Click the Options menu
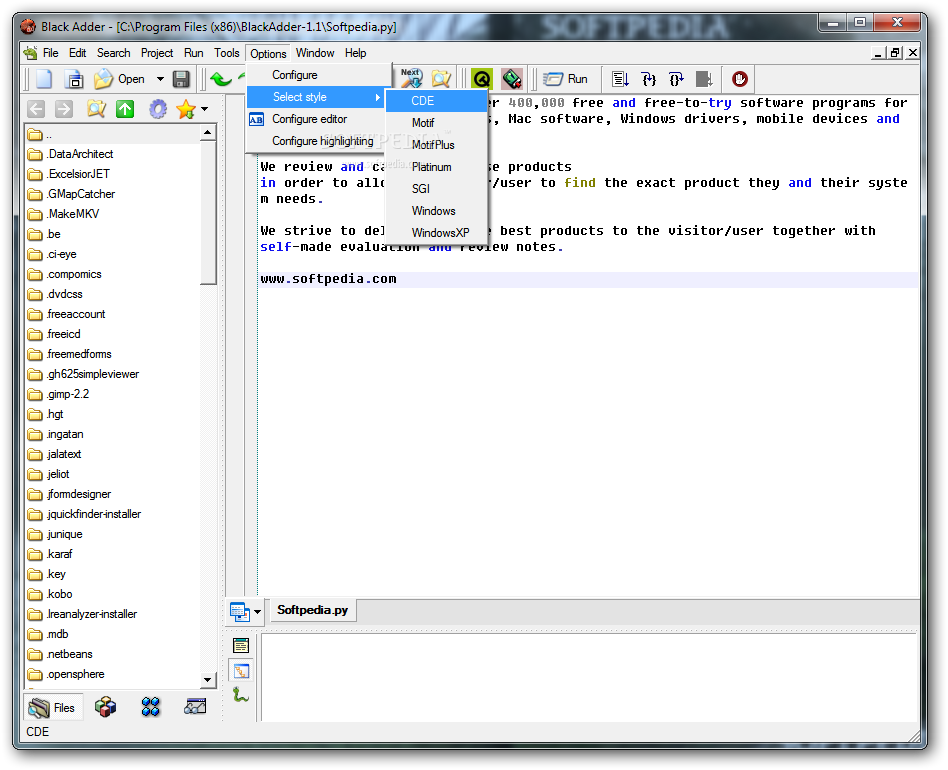Image resolution: width=948 pixels, height=770 pixels. (x=268, y=54)
